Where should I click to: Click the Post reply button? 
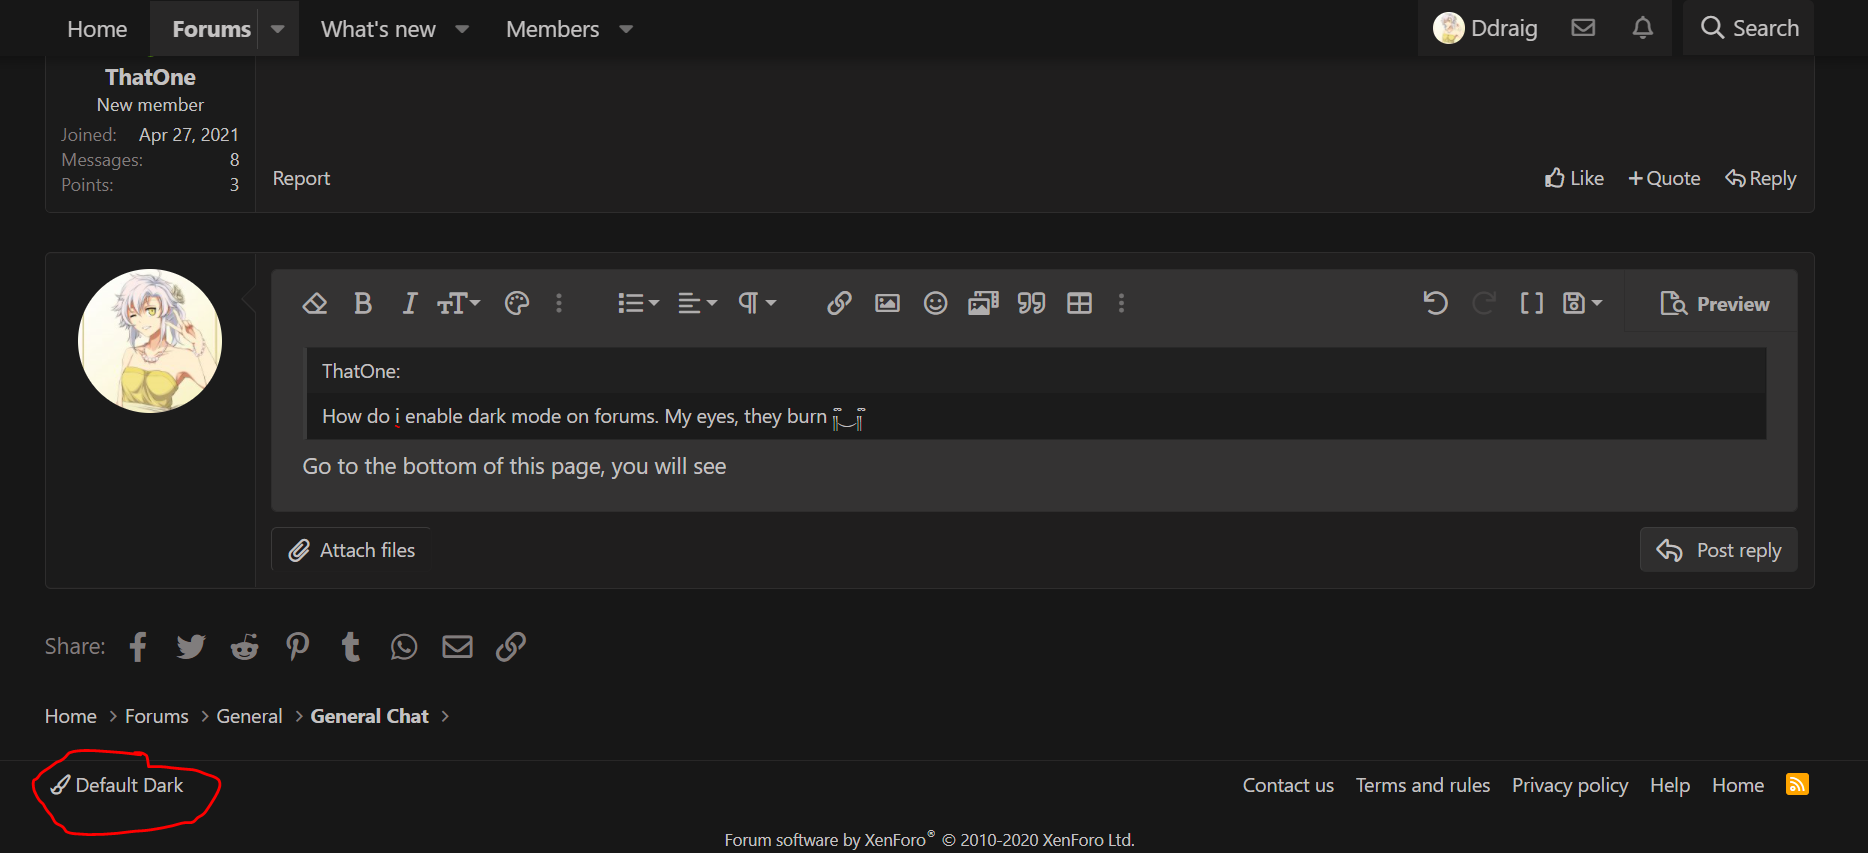click(1718, 550)
